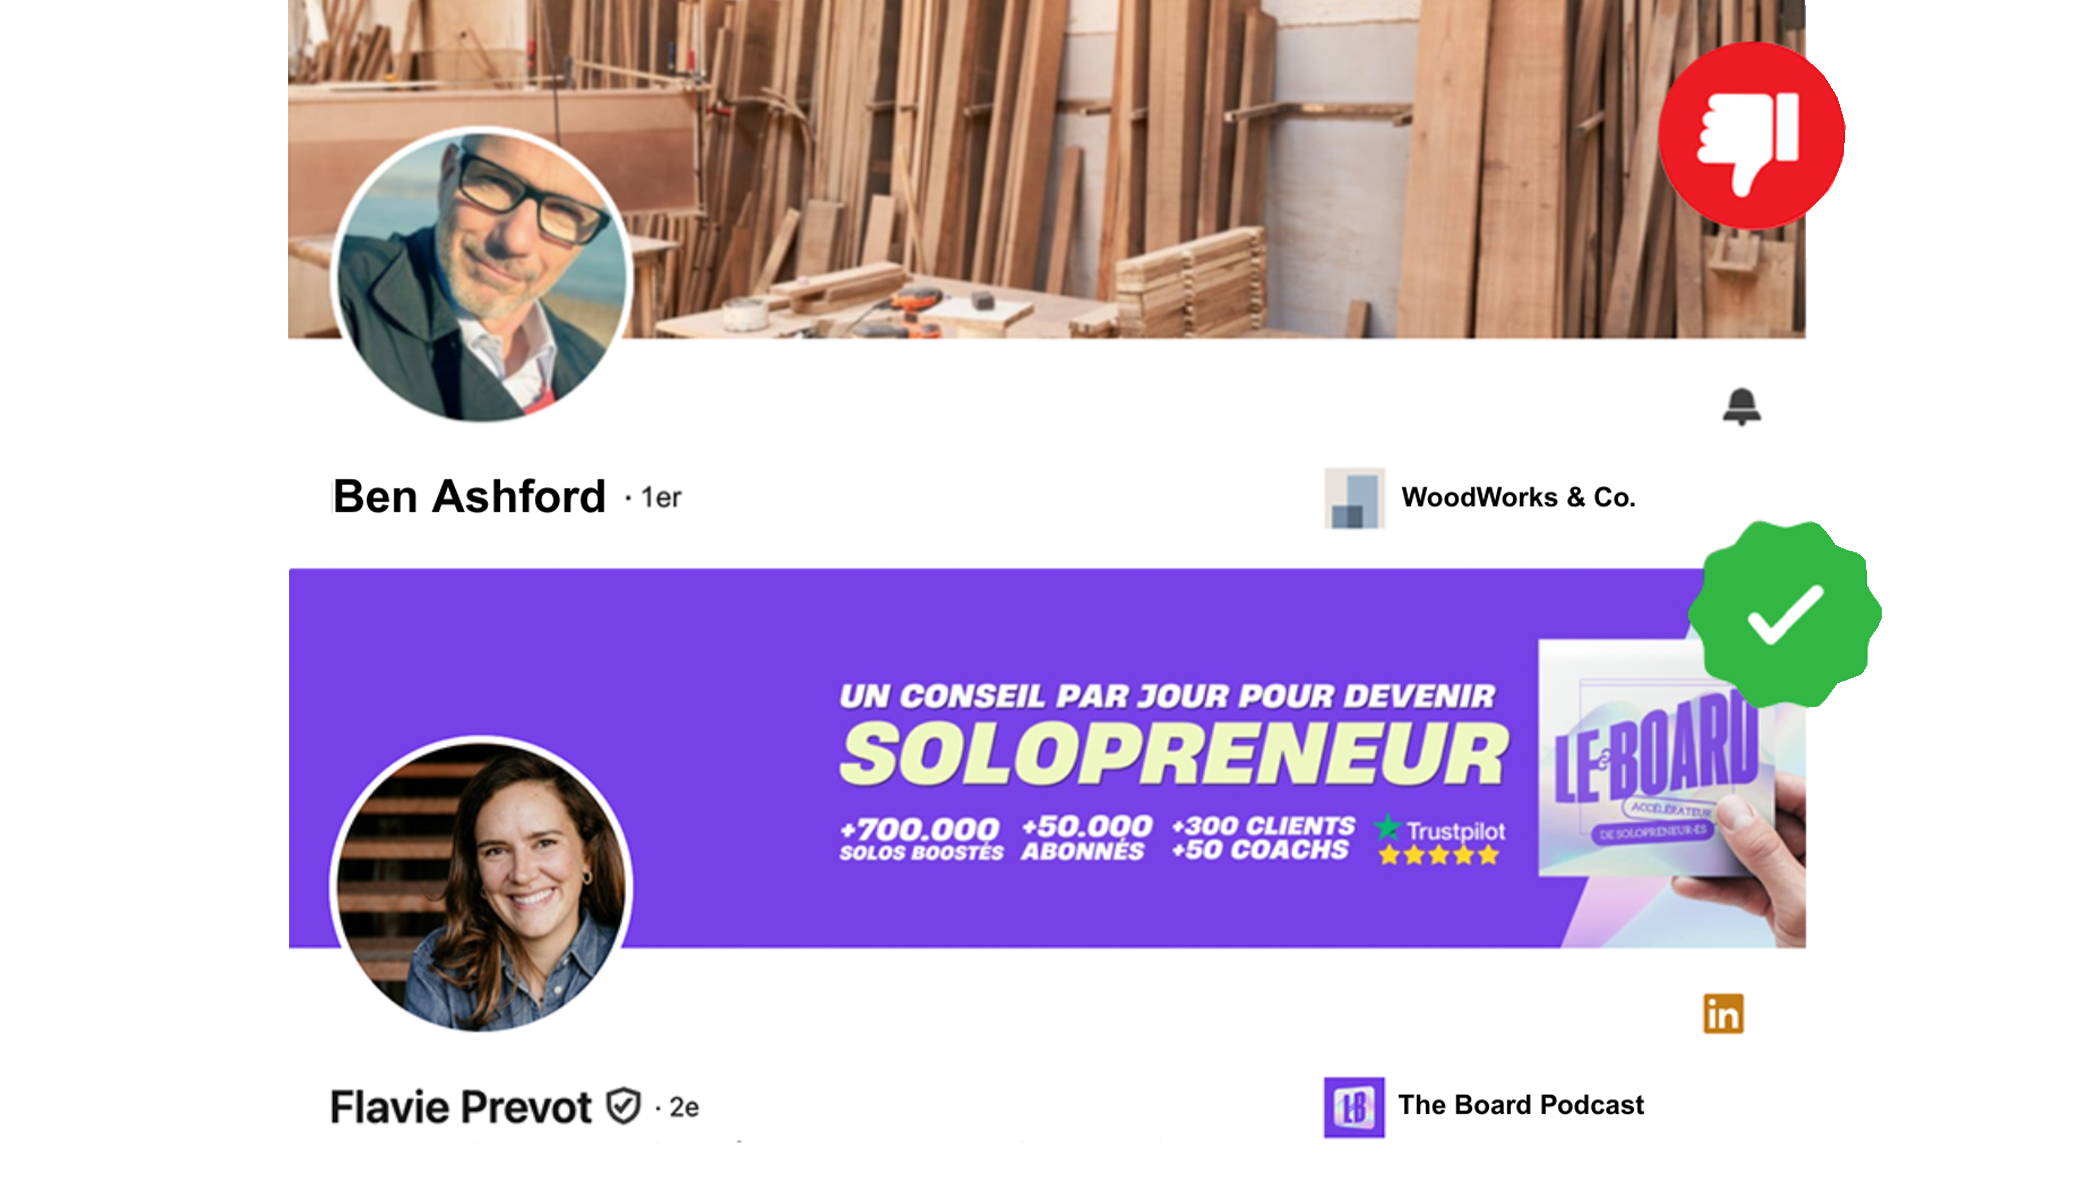Click the verification shield beside Flavie Prevot

point(624,1106)
